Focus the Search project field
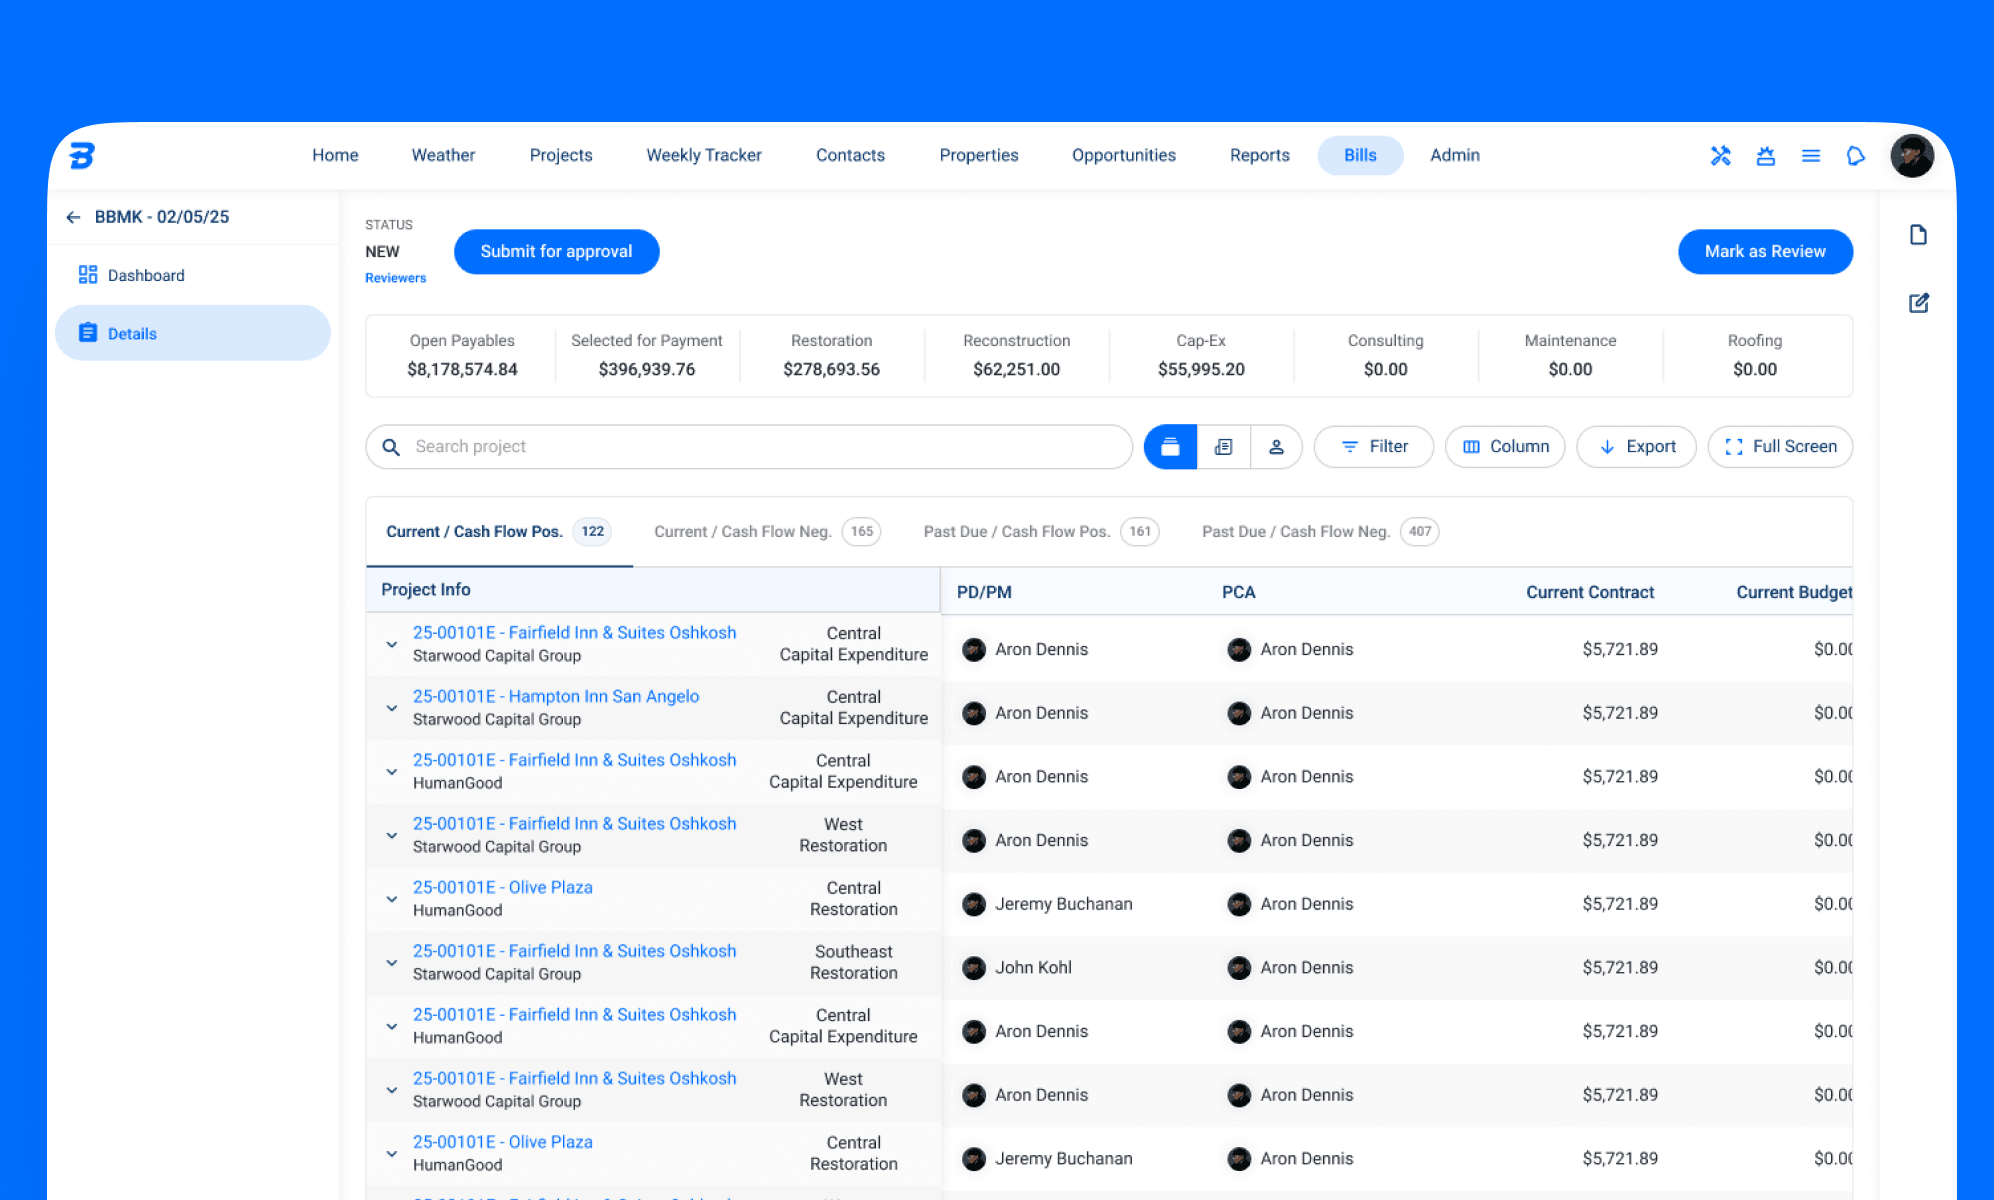 pyautogui.click(x=749, y=447)
